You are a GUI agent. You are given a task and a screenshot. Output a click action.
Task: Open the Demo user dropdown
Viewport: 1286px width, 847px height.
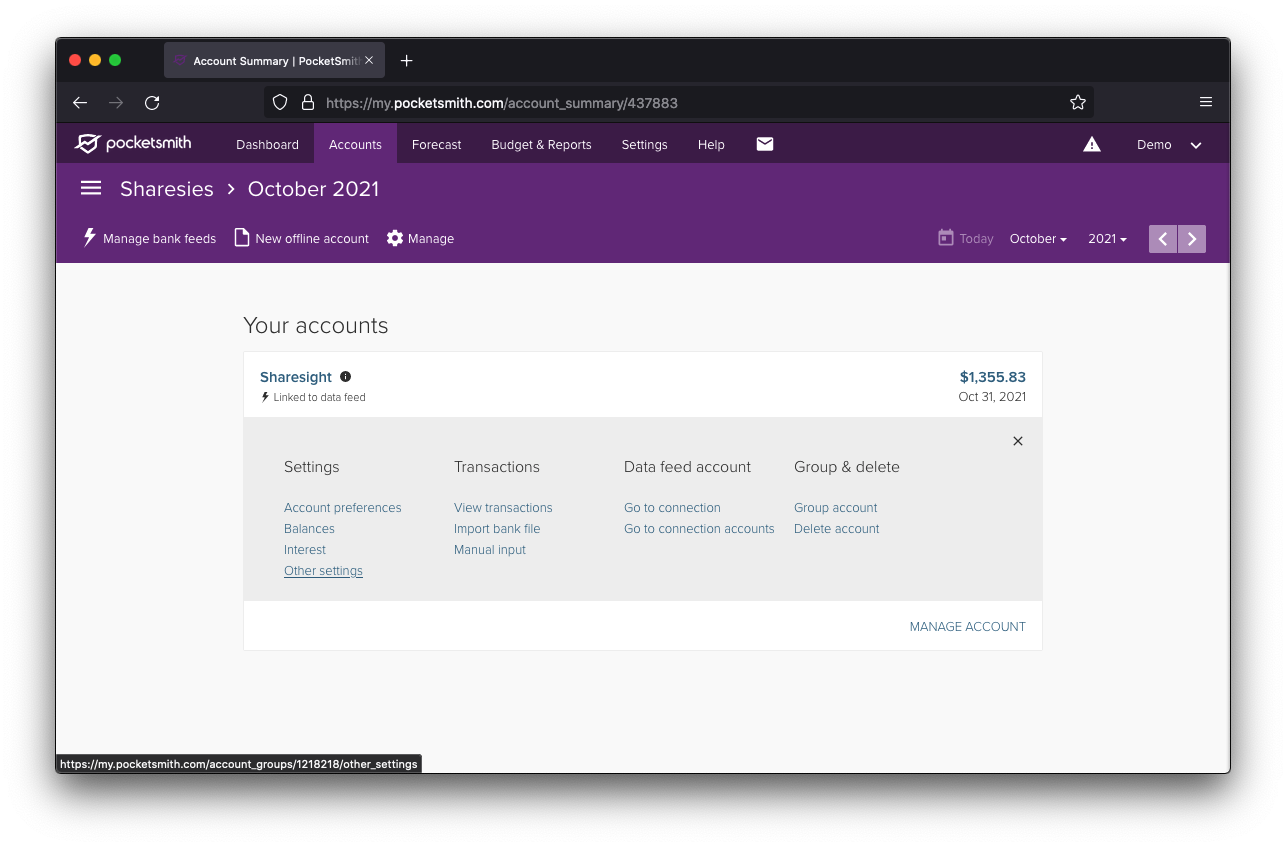[x=1168, y=145]
